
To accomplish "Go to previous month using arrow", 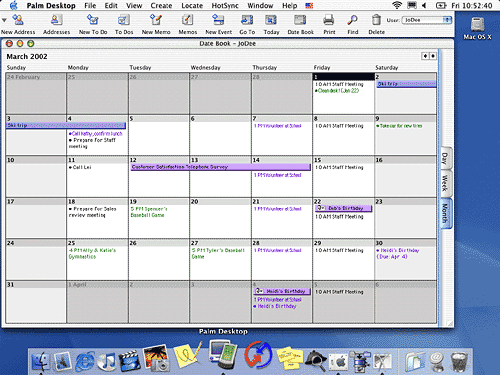I will (x=425, y=56).
